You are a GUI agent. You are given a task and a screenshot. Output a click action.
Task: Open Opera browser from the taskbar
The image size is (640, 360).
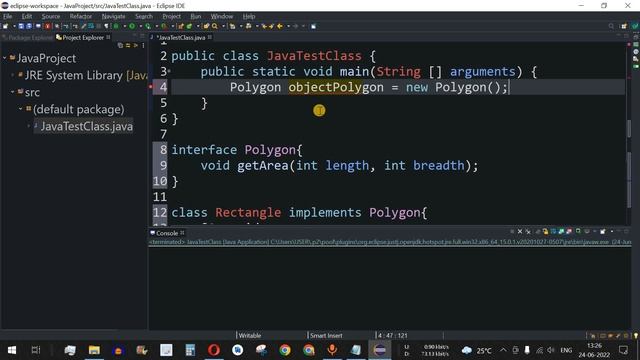[214, 350]
